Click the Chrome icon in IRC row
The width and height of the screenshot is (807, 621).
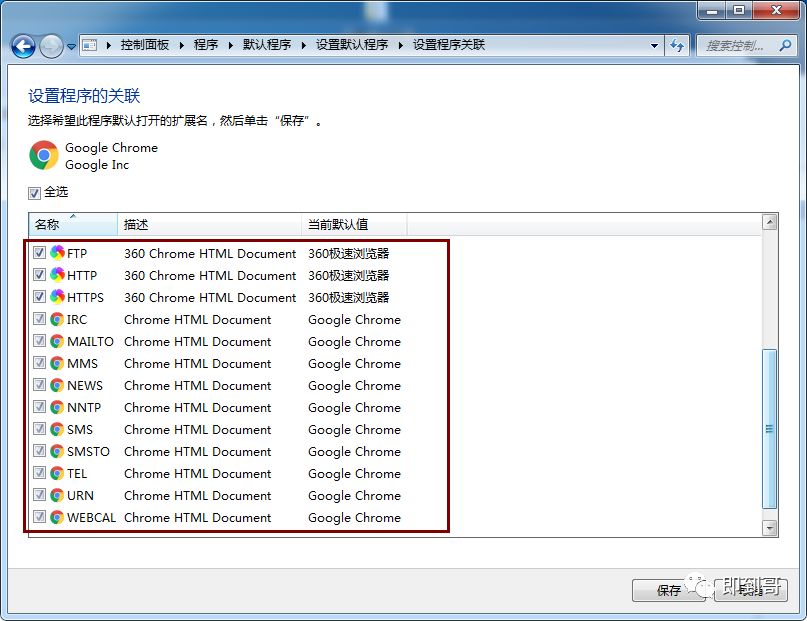point(57,320)
